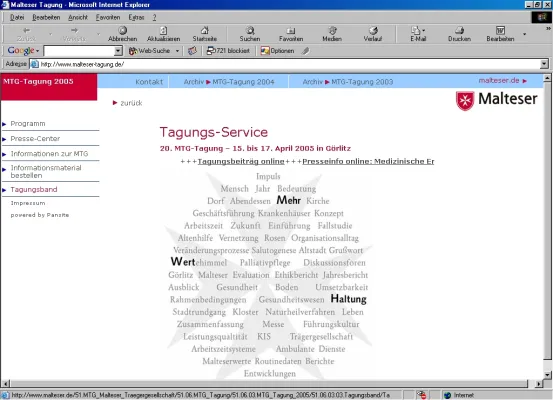
Task: Click the Drucken printer icon
Action: tap(459, 31)
